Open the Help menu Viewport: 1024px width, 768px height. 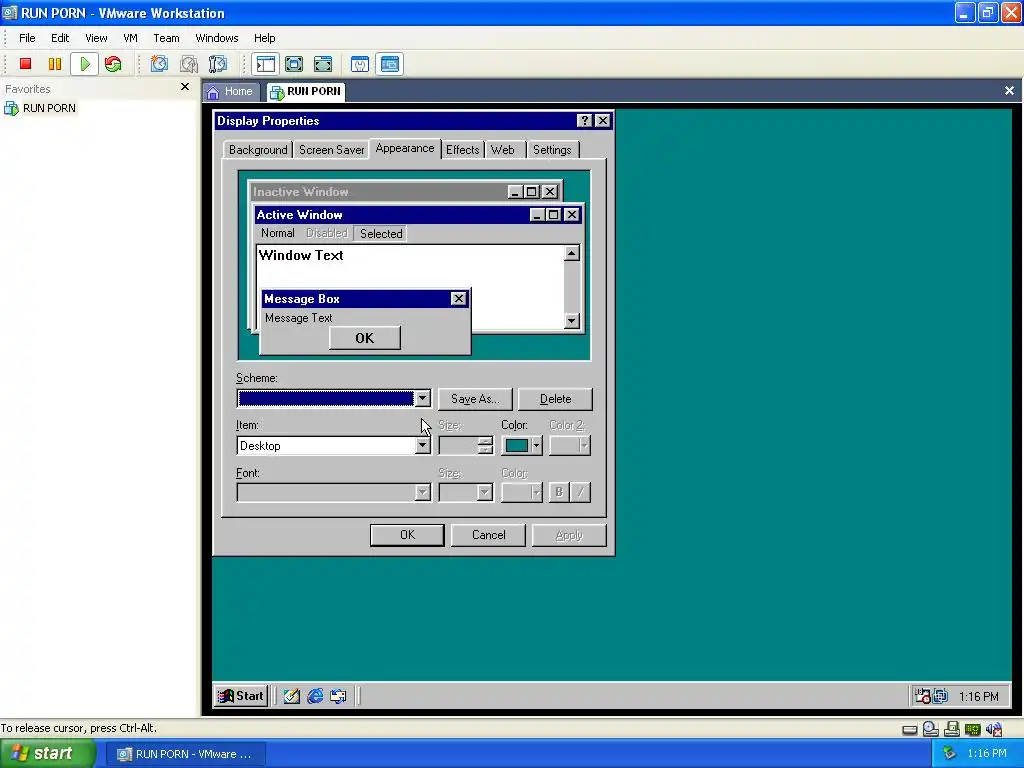(x=264, y=38)
